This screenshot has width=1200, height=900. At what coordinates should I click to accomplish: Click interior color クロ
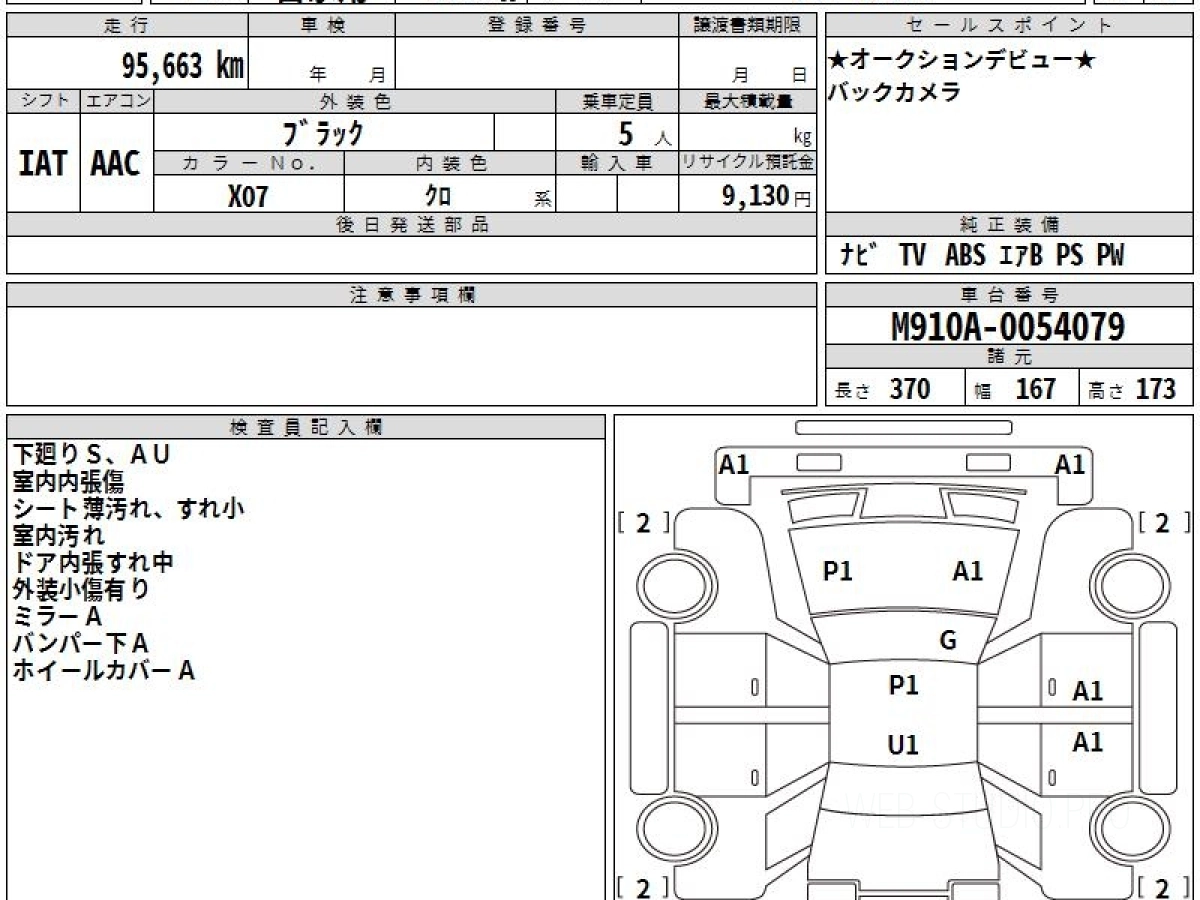tap(438, 195)
